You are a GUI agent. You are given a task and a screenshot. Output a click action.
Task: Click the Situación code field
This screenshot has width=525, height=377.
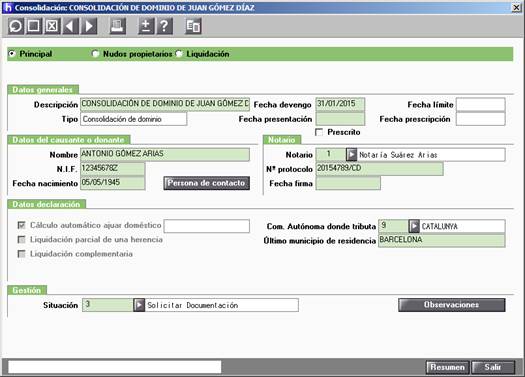coord(108,305)
